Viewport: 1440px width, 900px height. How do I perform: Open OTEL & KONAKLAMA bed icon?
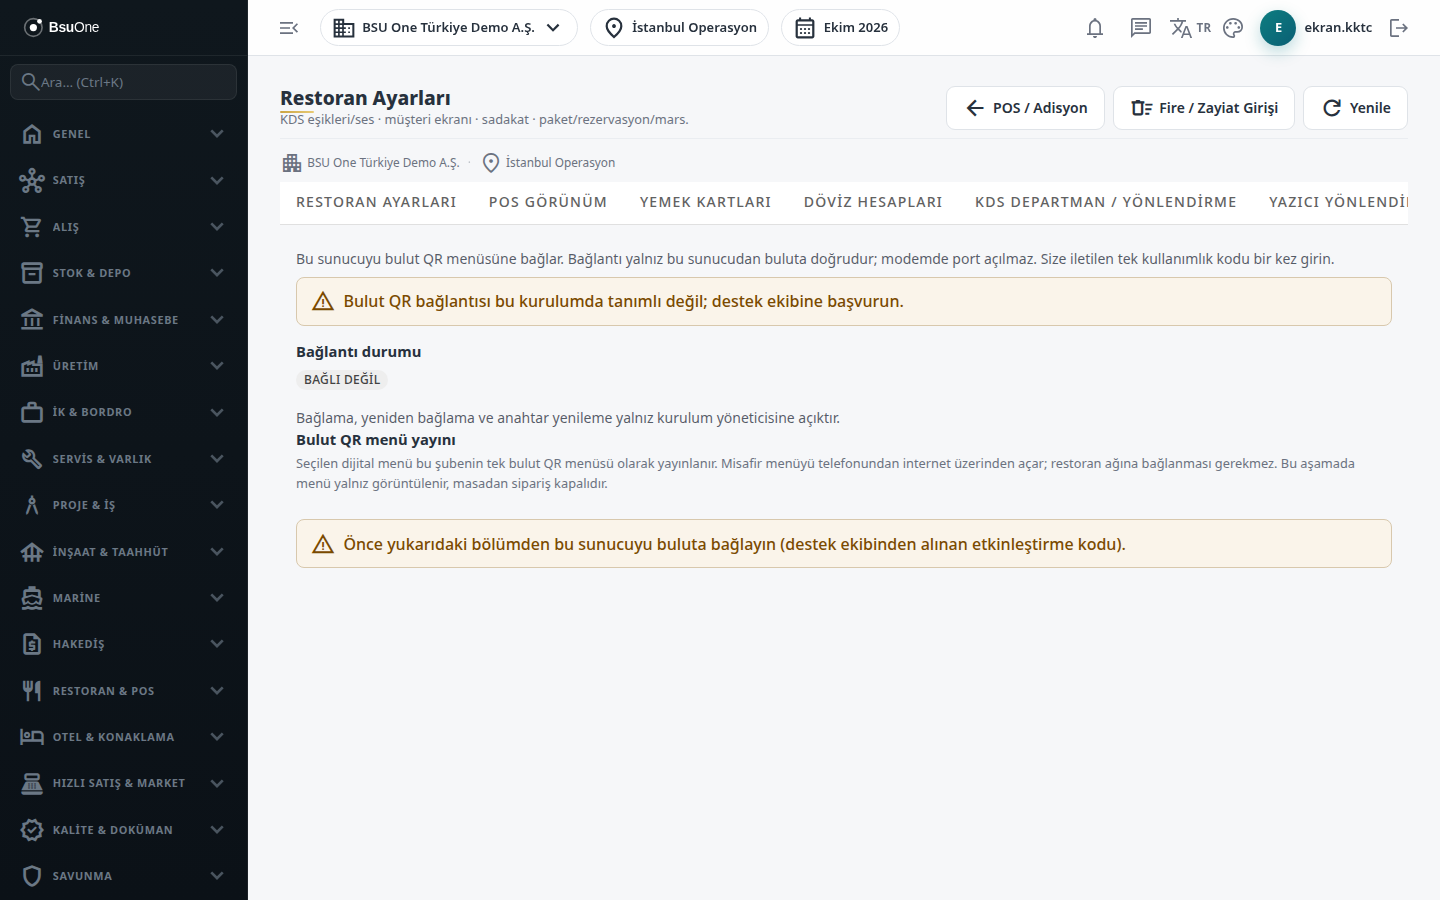click(x=32, y=737)
